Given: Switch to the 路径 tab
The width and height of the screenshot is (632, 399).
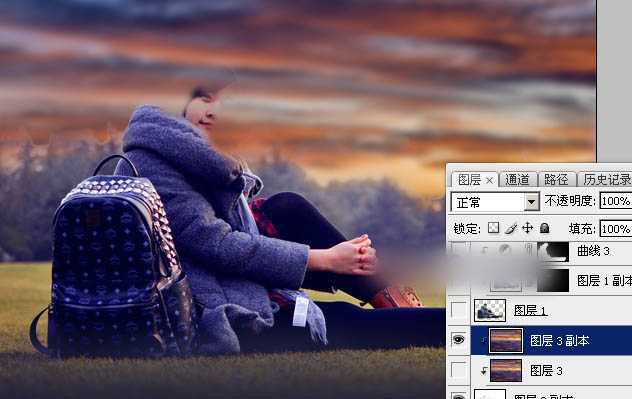Looking at the screenshot, I should (556, 180).
